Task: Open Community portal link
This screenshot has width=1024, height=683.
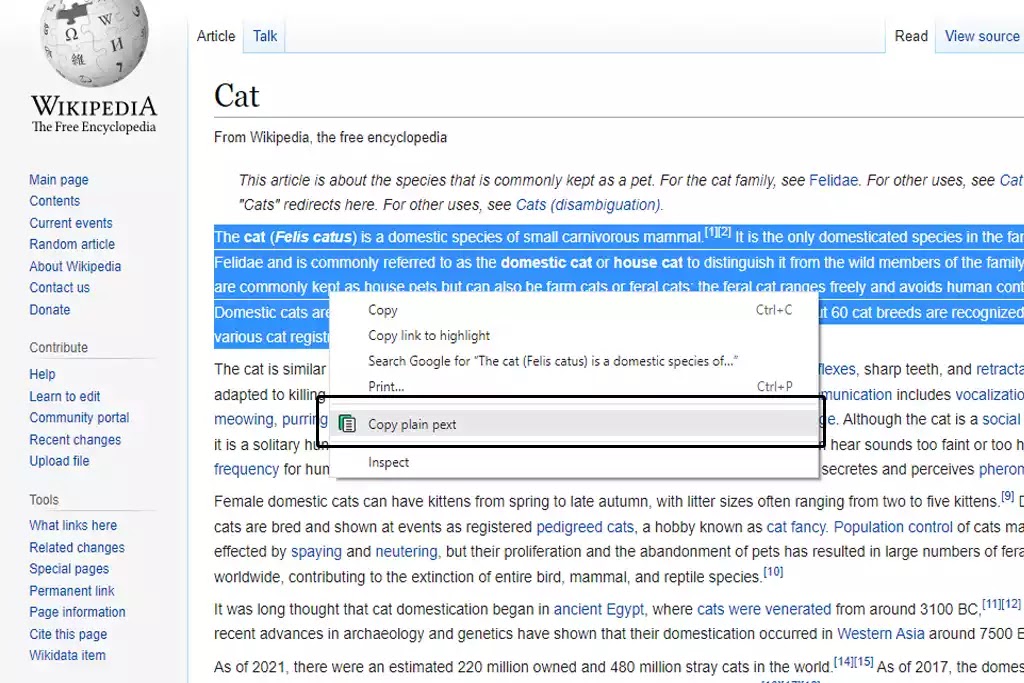Action: [x=79, y=418]
